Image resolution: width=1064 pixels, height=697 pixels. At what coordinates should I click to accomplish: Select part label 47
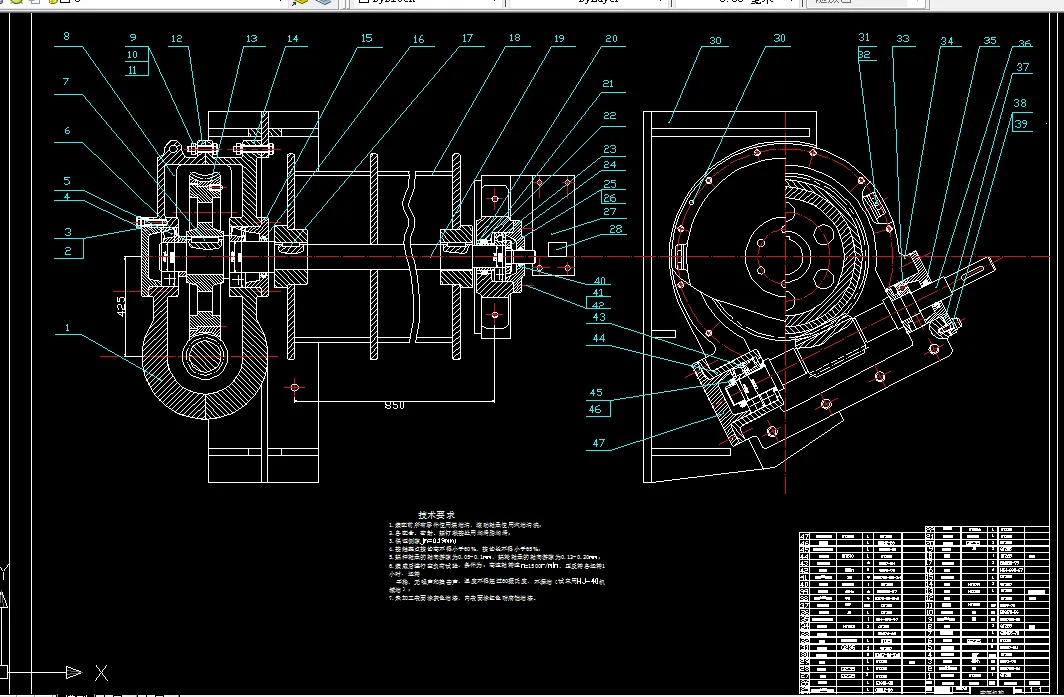[598, 443]
